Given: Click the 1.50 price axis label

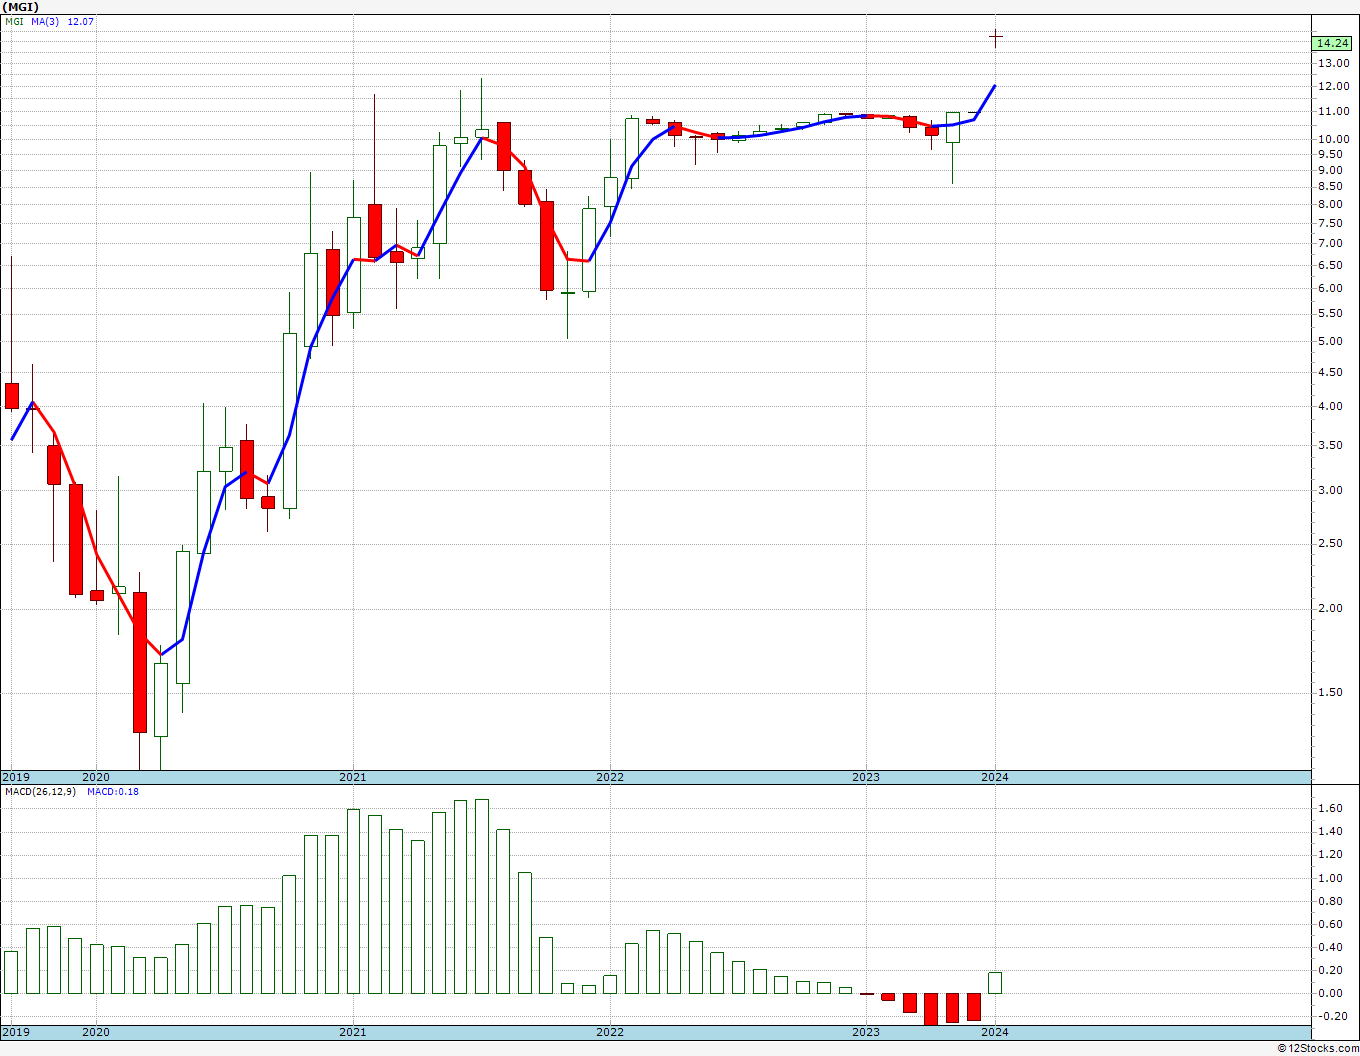Looking at the screenshot, I should [x=1330, y=692].
